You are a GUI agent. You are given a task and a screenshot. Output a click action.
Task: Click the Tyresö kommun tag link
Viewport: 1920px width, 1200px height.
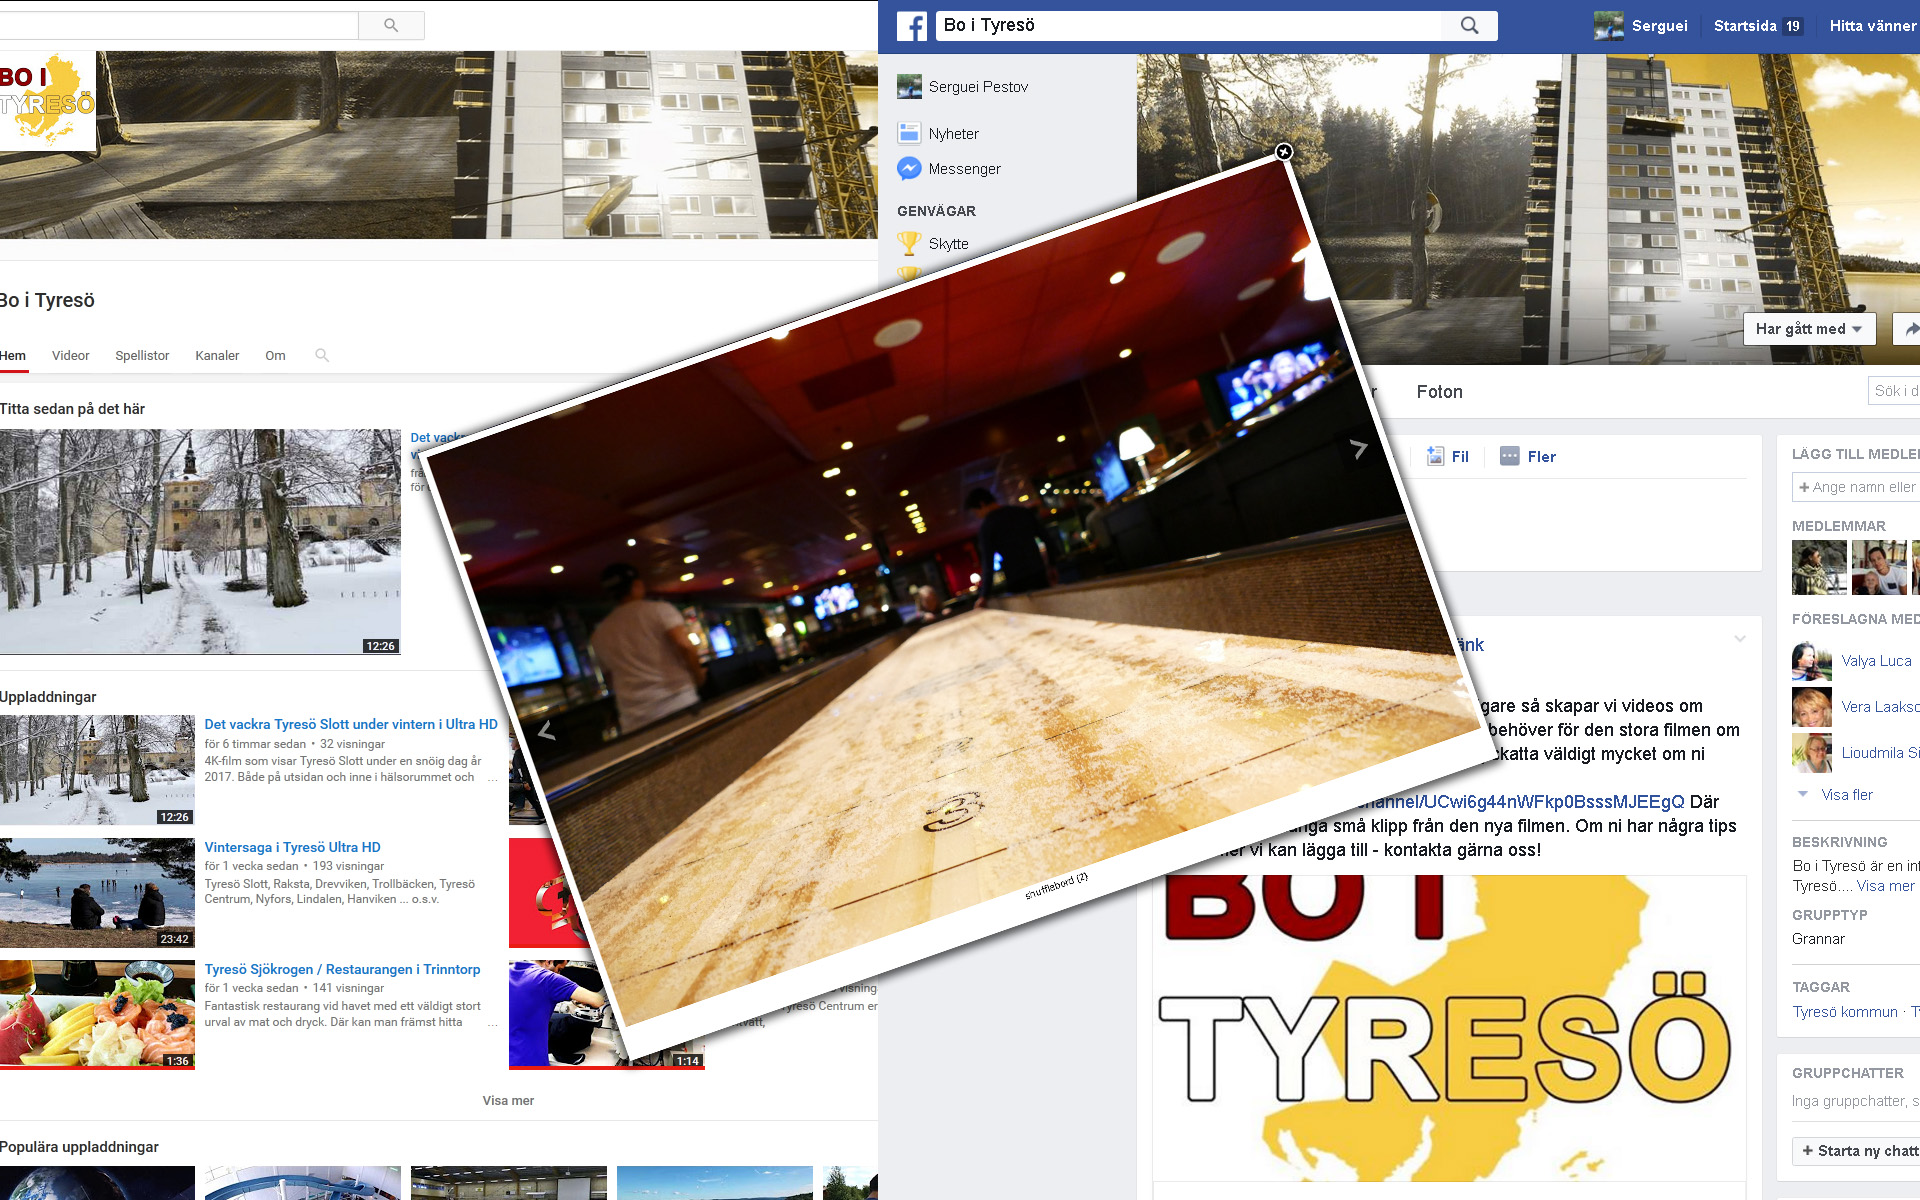click(1845, 1012)
